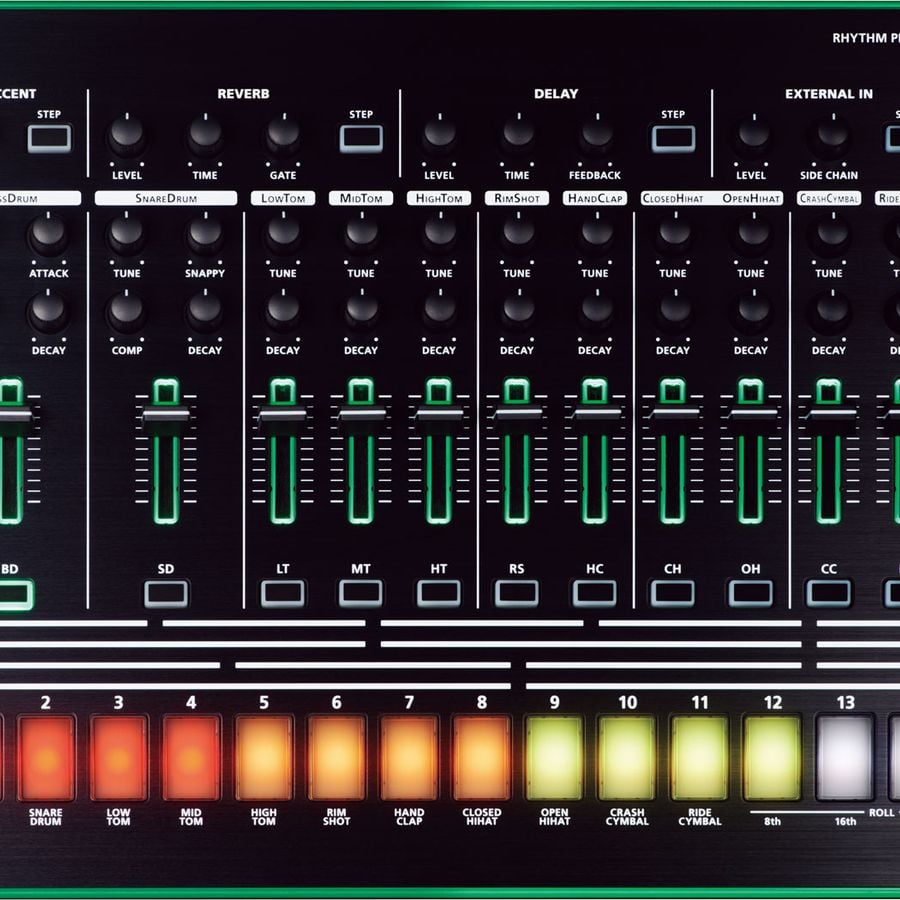Click the Snare Drum COMP knob
900x900 pixels.
point(127,311)
